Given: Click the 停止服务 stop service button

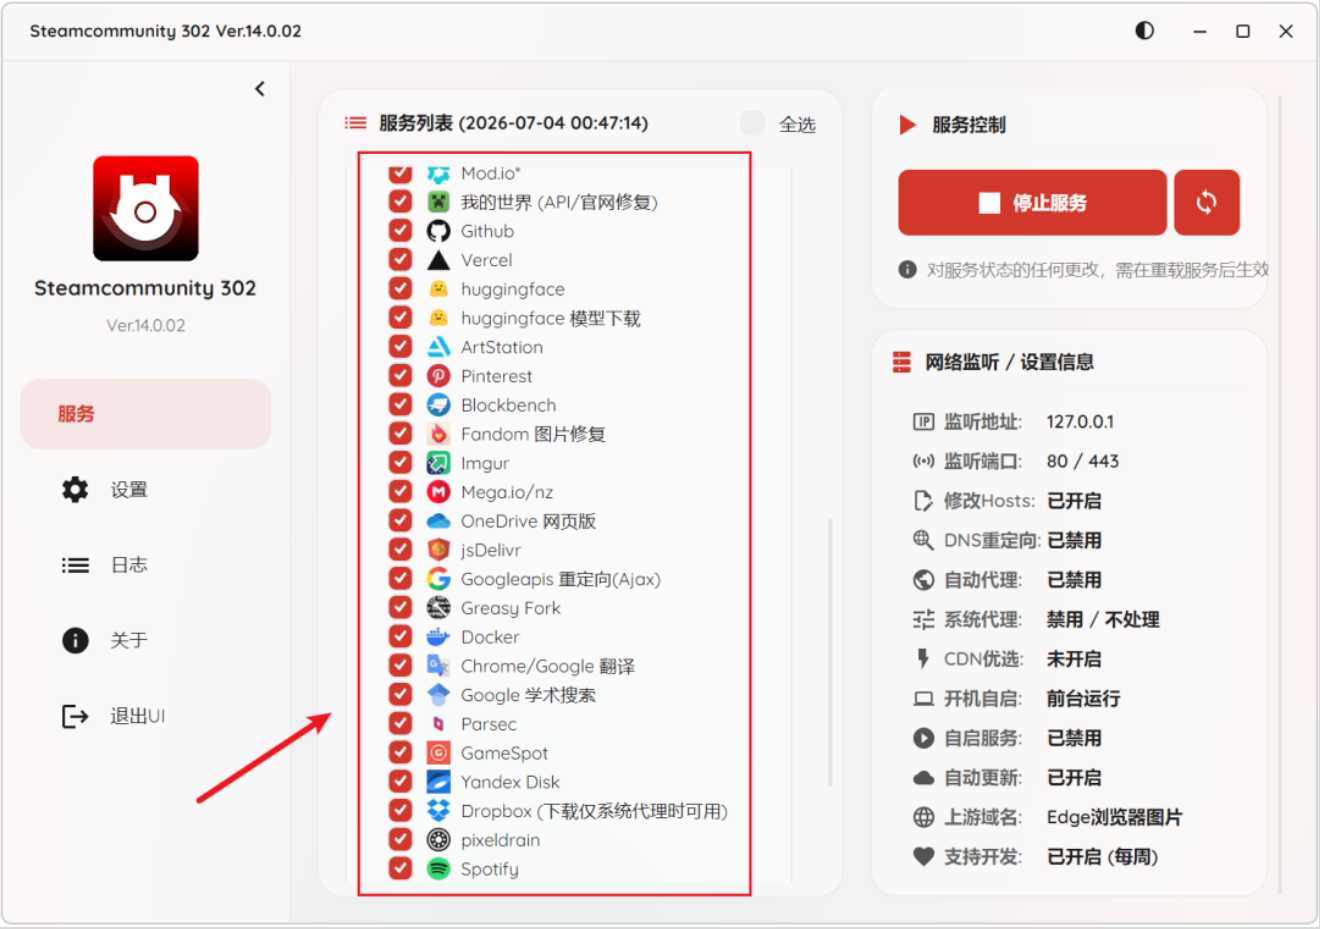Looking at the screenshot, I should (1032, 203).
